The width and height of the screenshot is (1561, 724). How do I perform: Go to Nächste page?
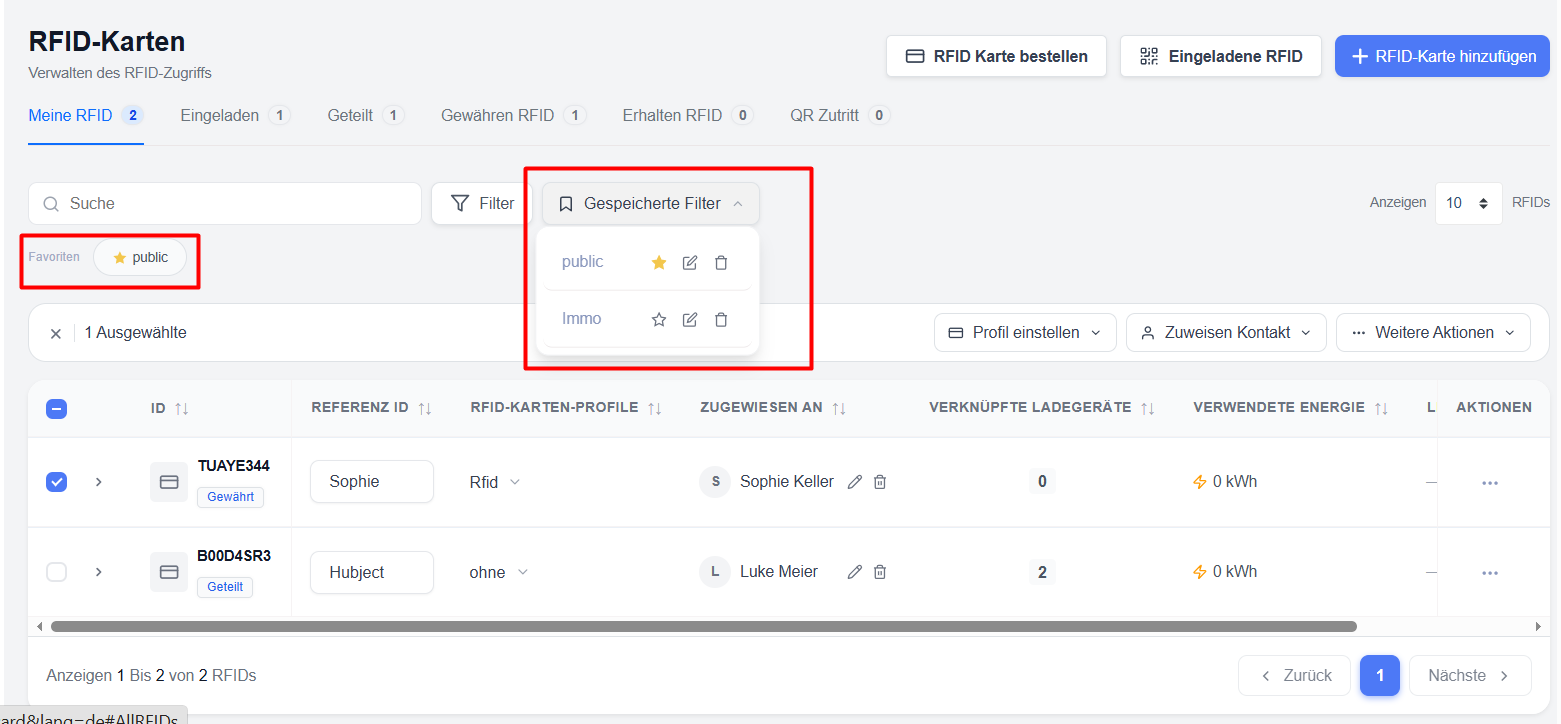[1470, 676]
